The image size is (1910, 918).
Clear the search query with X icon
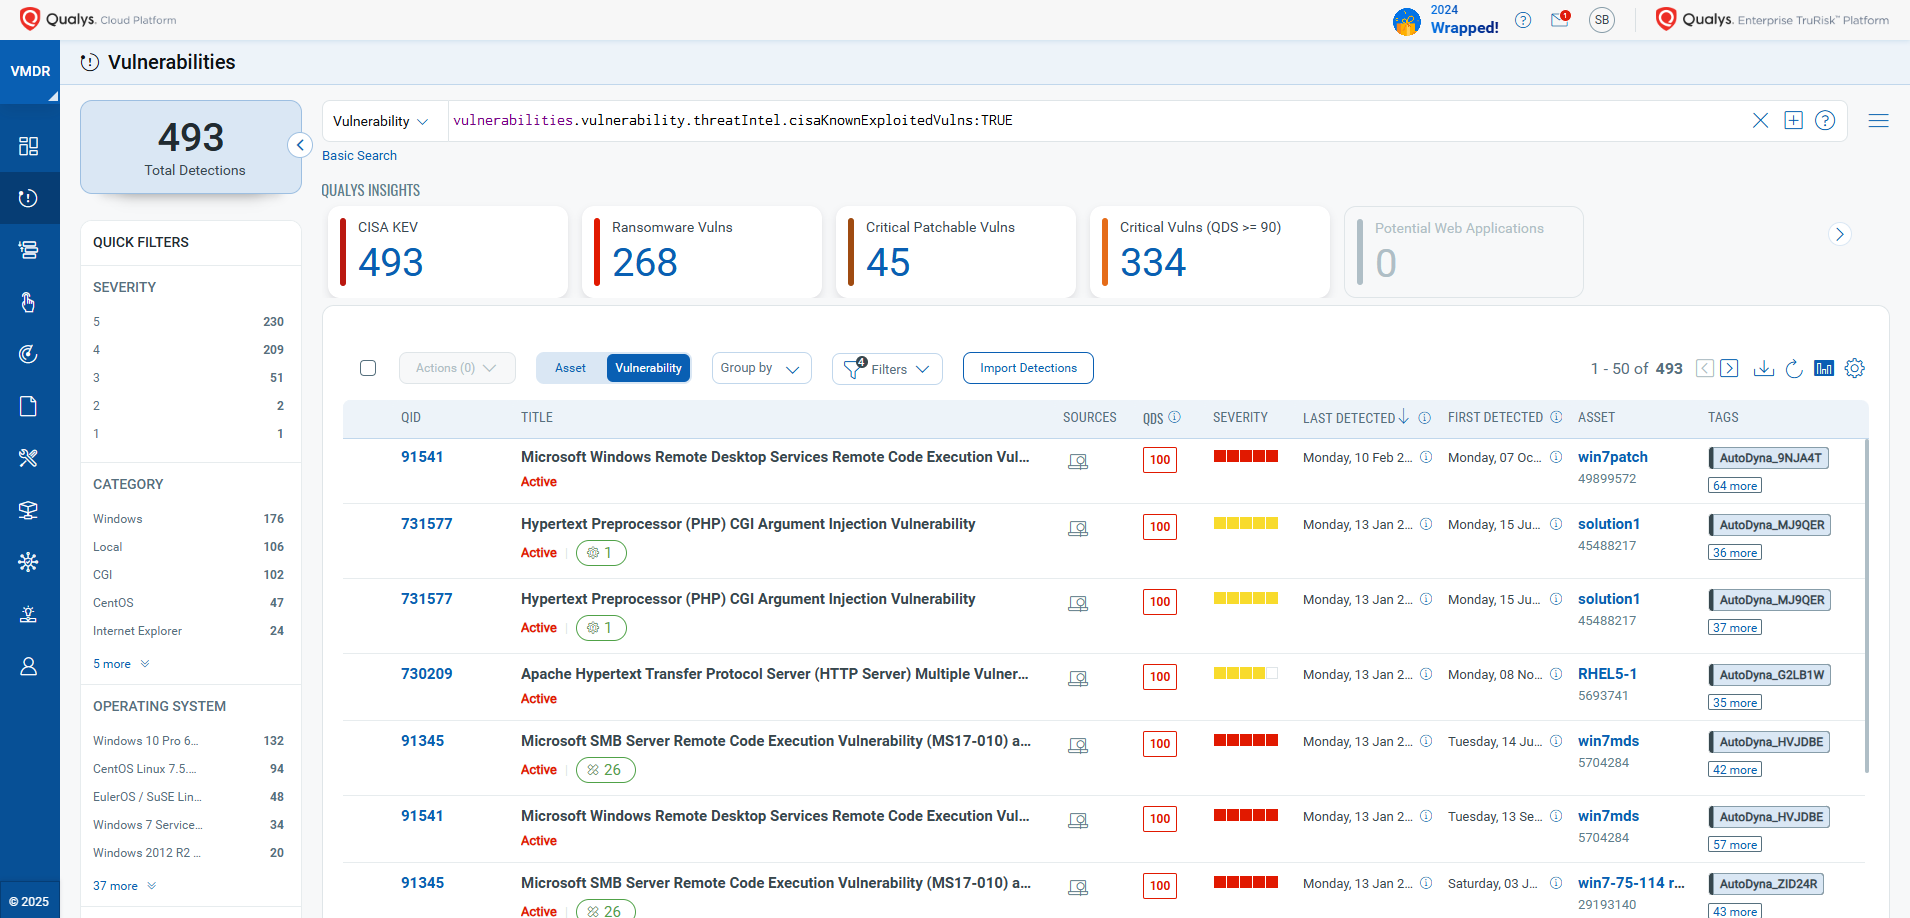point(1760,120)
